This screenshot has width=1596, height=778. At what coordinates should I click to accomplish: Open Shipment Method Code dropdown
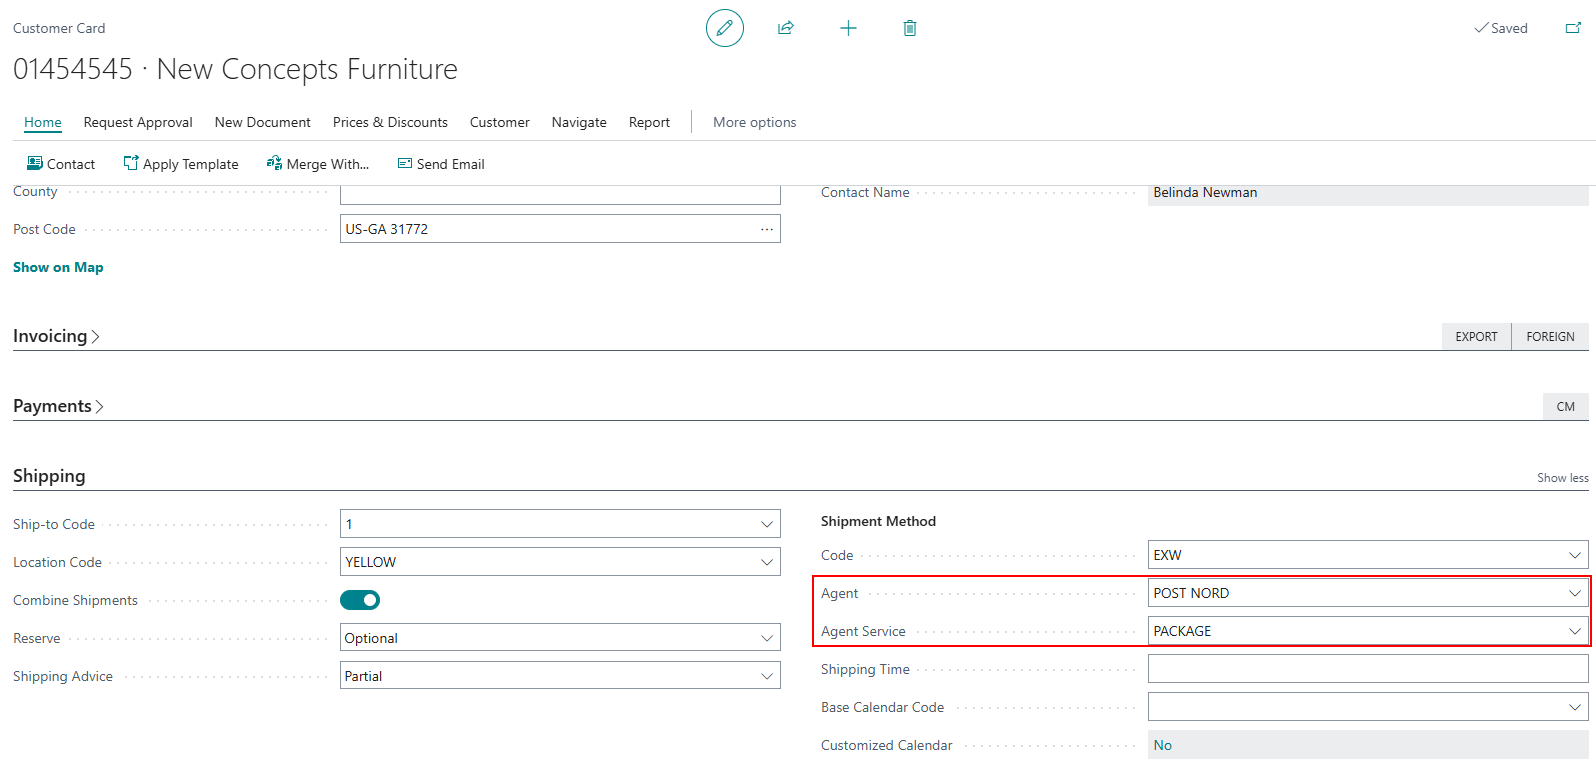pos(1575,555)
